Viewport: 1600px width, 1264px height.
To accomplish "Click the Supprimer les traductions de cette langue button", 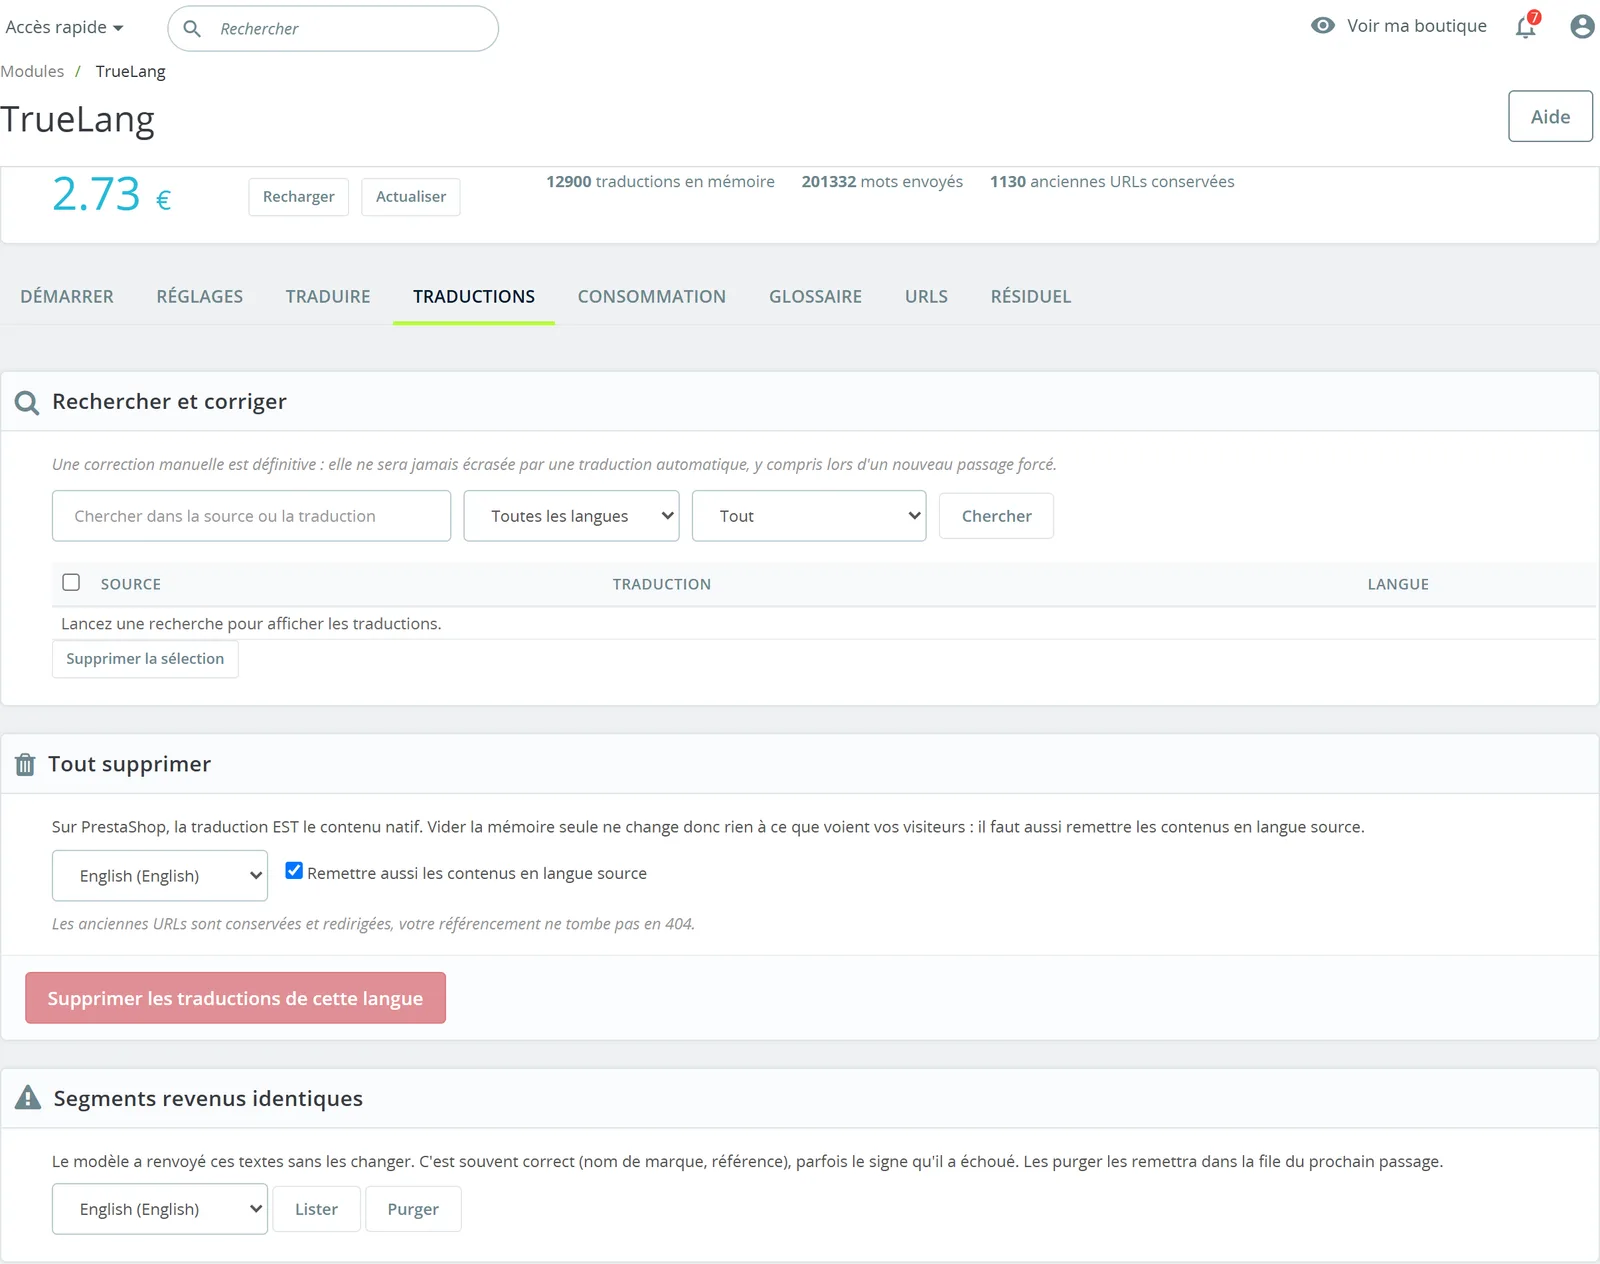I will (x=236, y=998).
